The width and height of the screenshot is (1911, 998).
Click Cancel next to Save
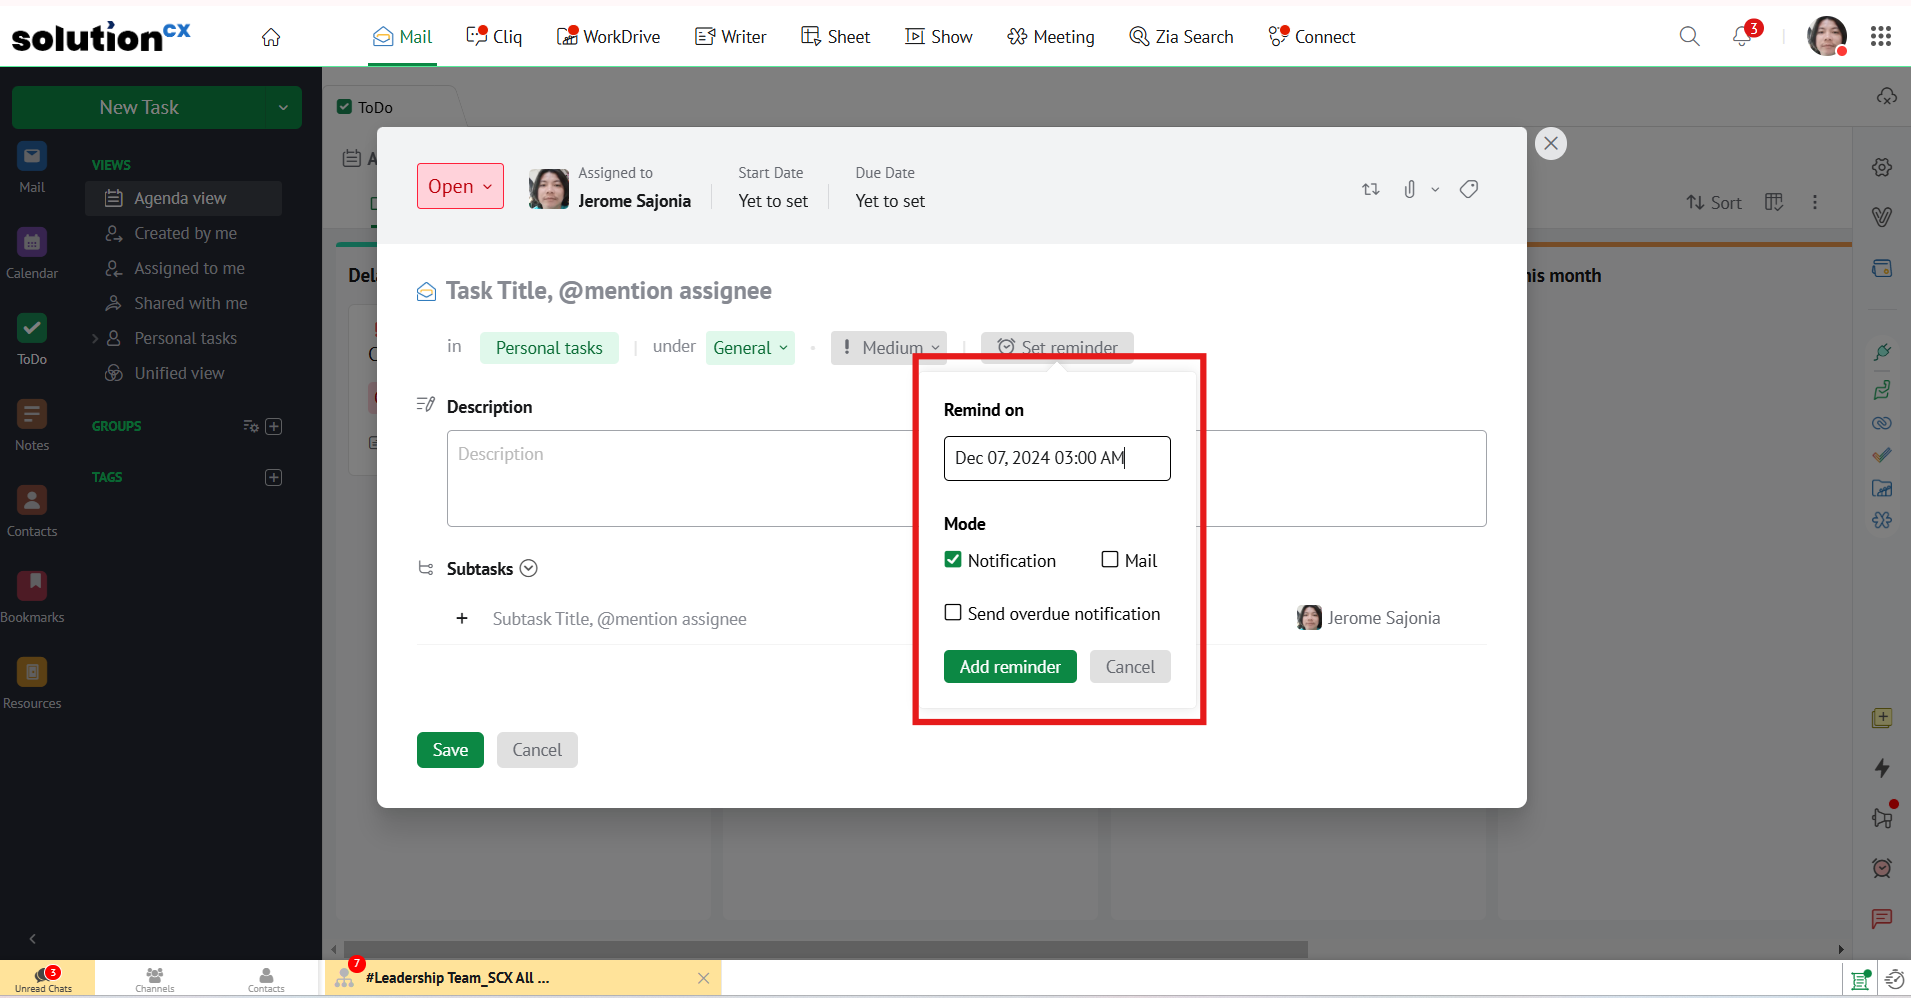pyautogui.click(x=537, y=750)
